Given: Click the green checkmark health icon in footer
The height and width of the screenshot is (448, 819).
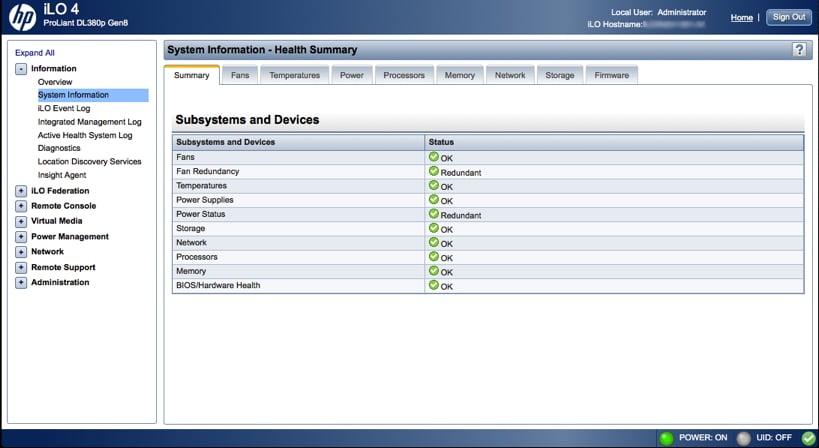Looking at the screenshot, I should (x=809, y=438).
